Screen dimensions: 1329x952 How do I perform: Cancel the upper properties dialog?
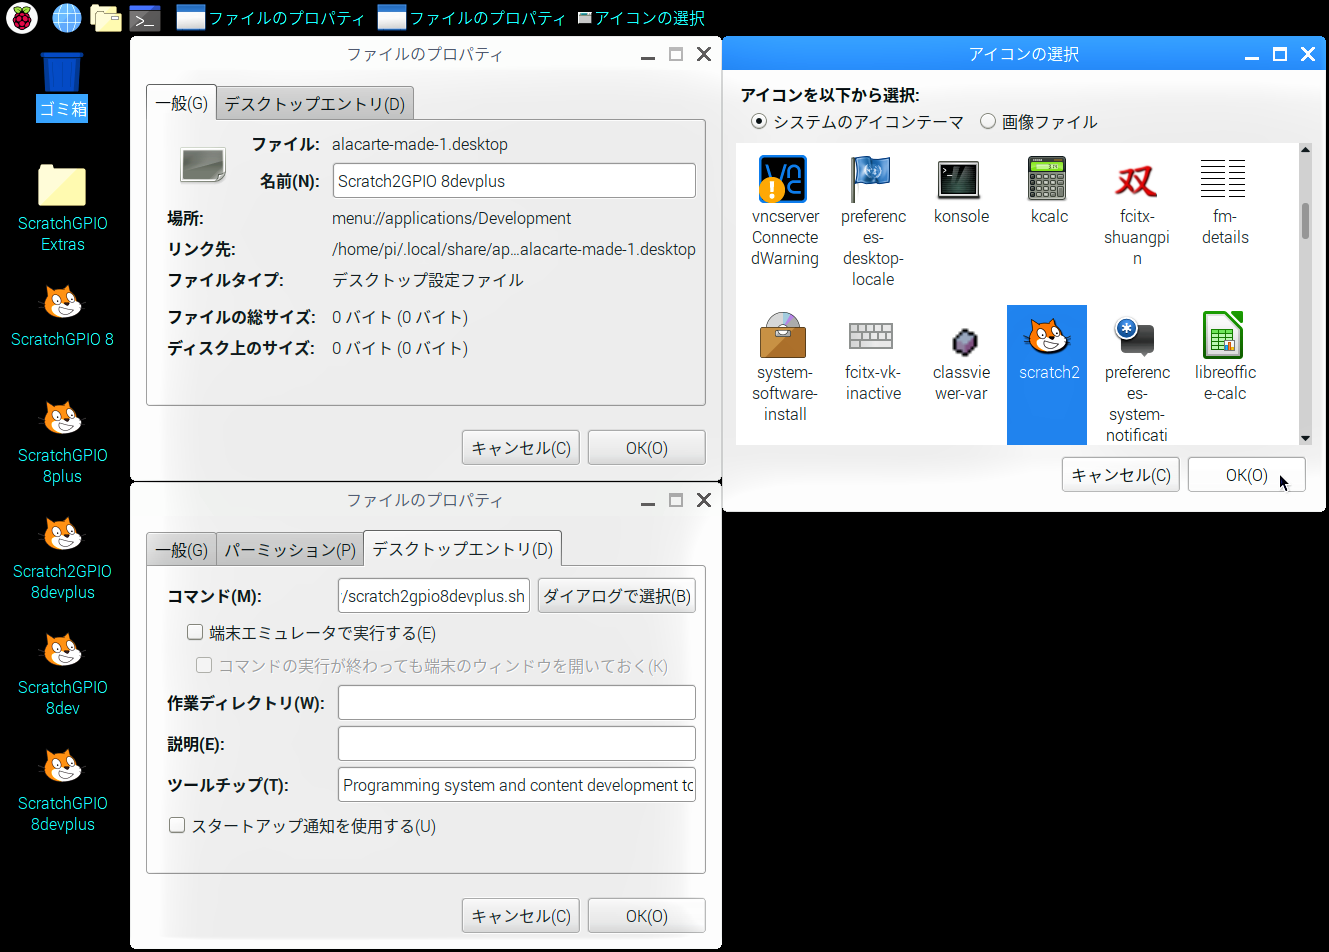coord(520,448)
